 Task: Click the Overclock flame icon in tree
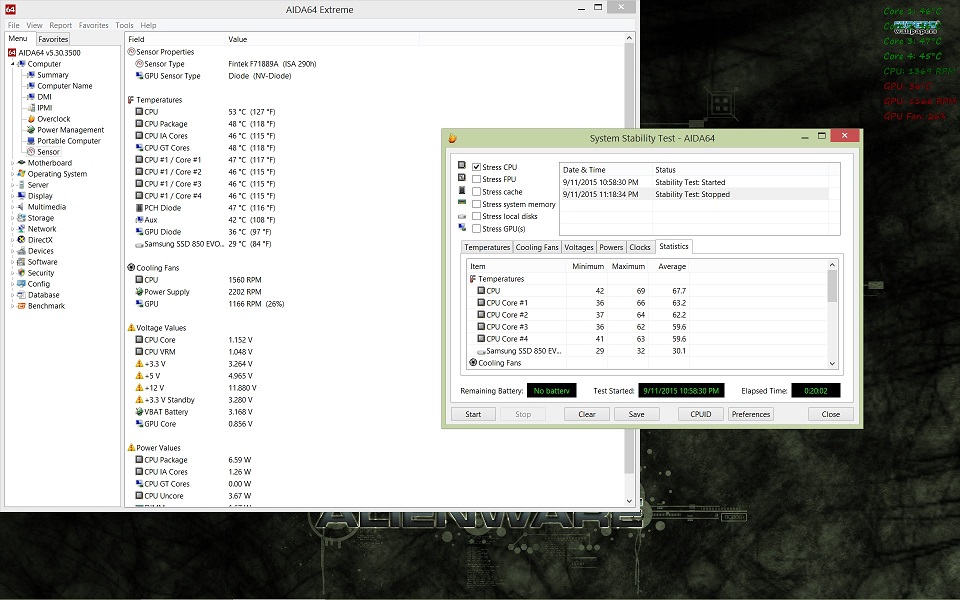click(x=31, y=119)
